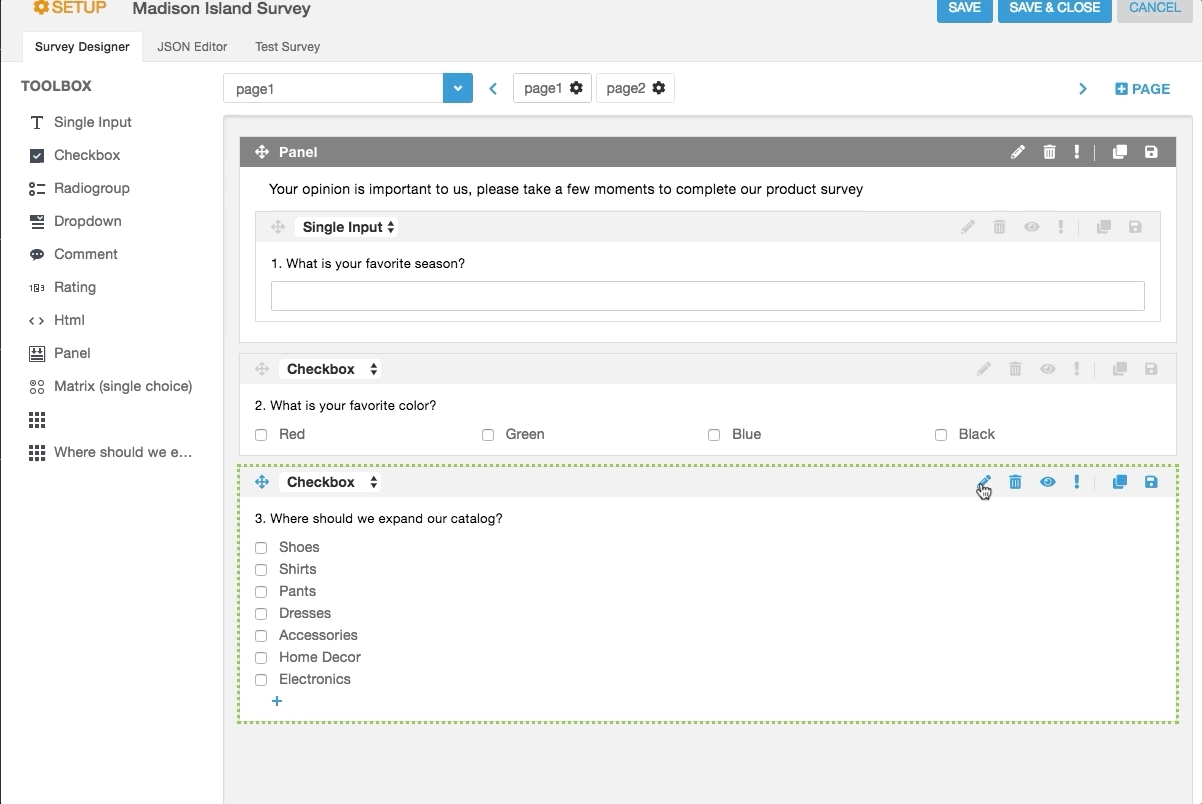Mark the favorite color question required

pyautogui.click(x=1077, y=369)
